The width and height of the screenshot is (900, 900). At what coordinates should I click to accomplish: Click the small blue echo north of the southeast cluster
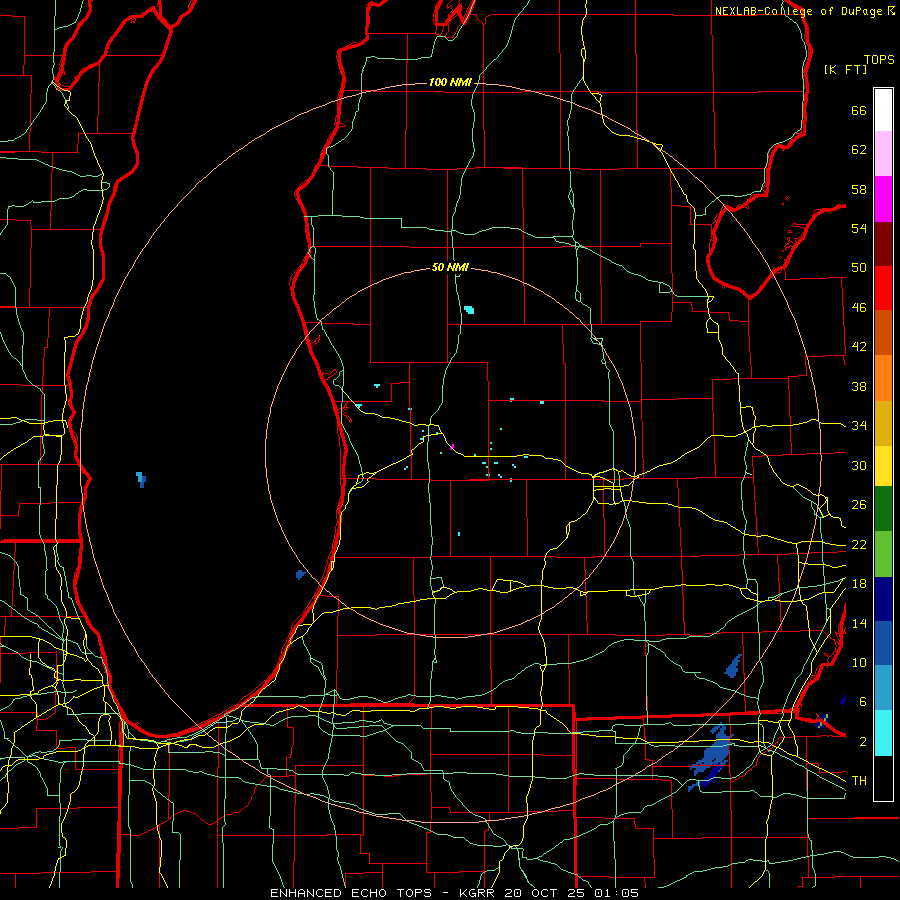(x=733, y=666)
